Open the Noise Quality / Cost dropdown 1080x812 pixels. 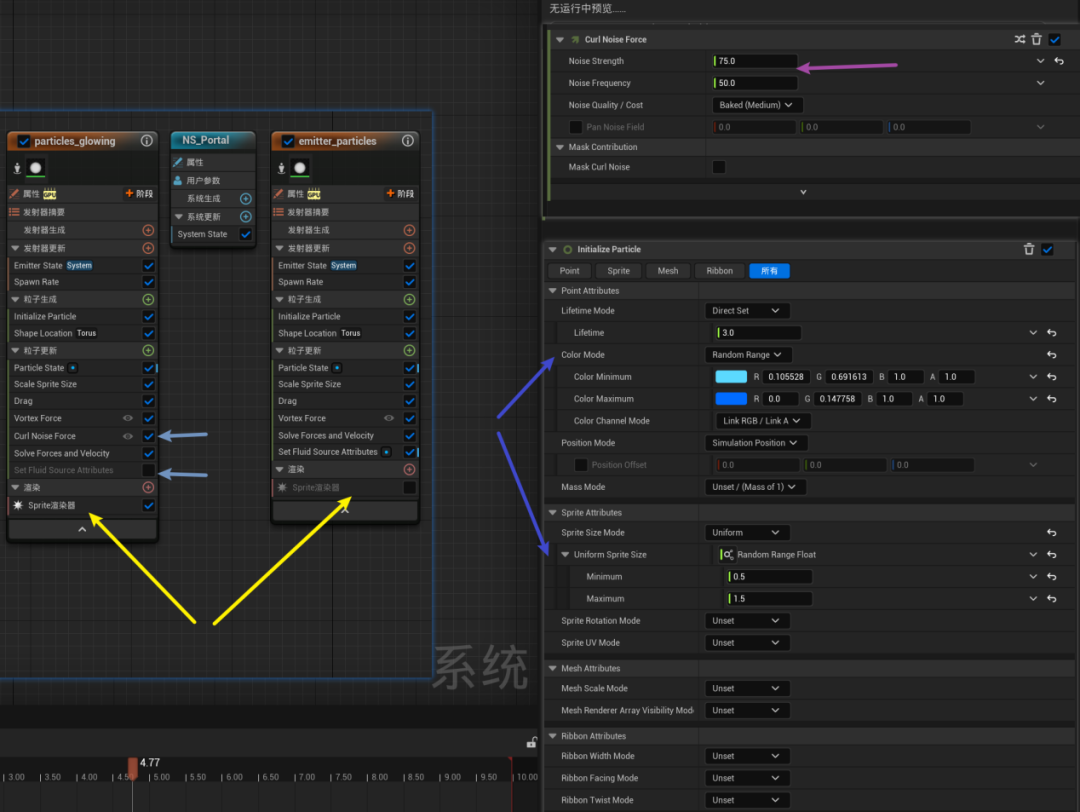pyautogui.click(x=756, y=105)
